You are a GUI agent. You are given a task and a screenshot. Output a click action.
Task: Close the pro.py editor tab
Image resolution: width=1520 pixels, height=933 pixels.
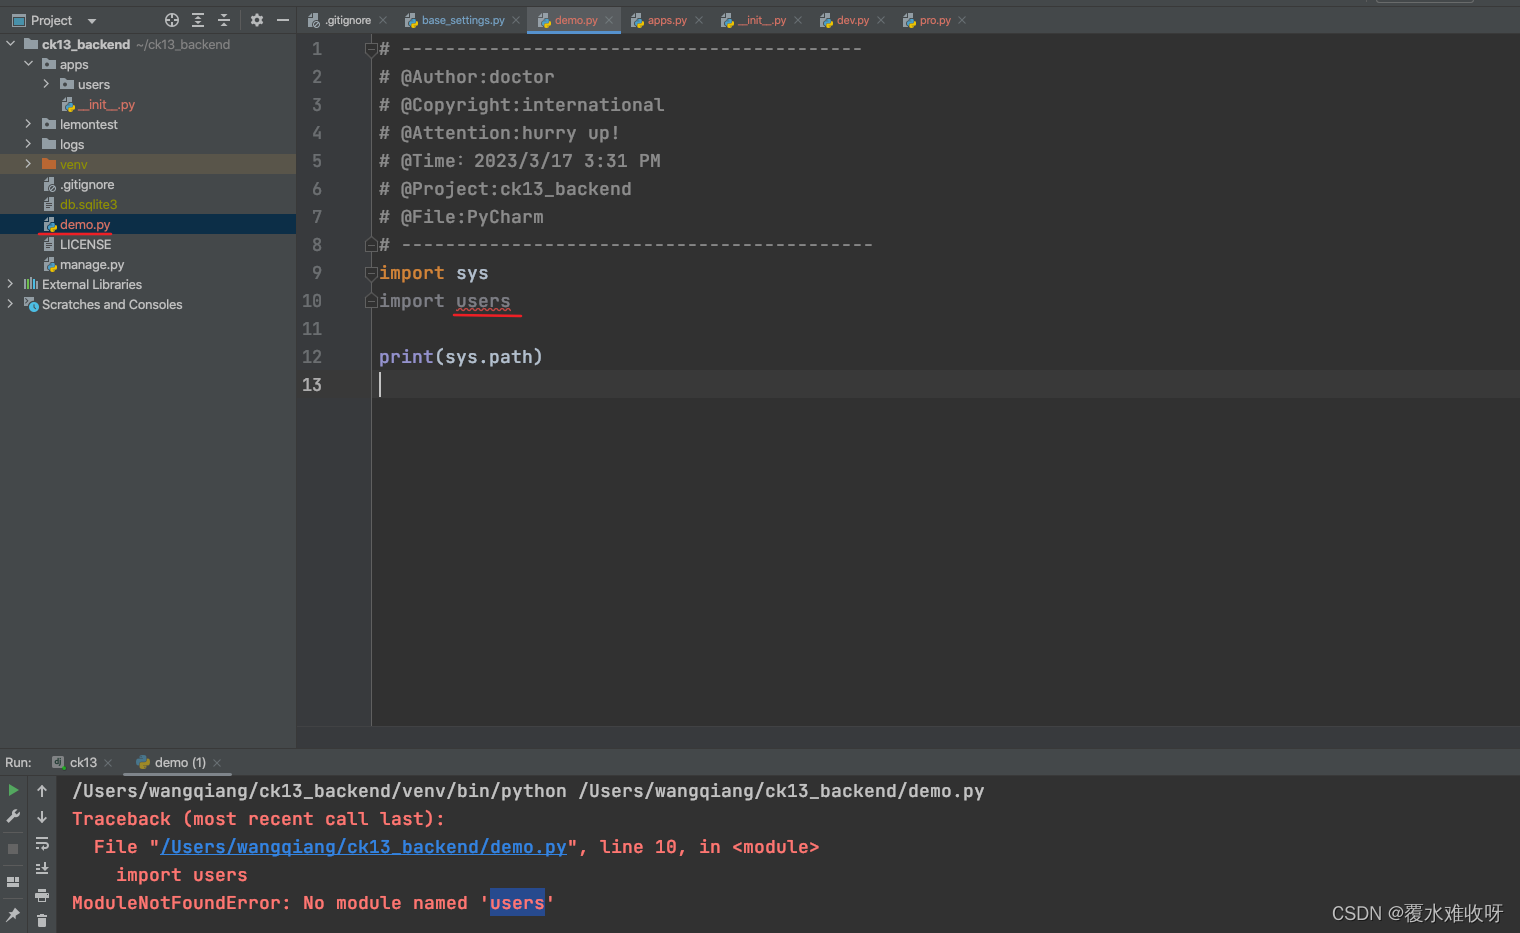962,20
